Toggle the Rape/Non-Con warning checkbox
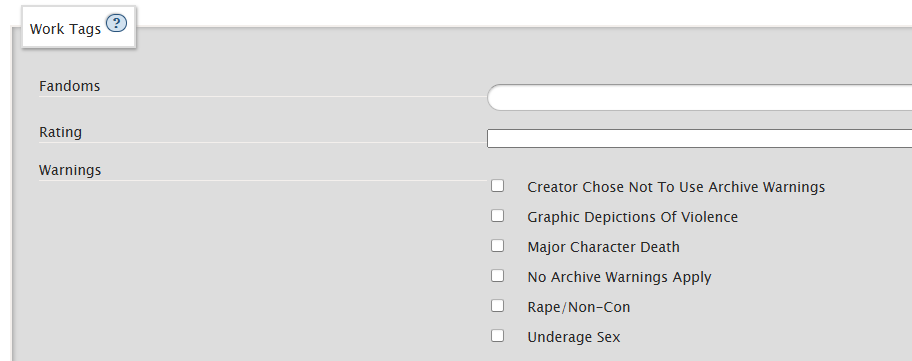 point(497,306)
